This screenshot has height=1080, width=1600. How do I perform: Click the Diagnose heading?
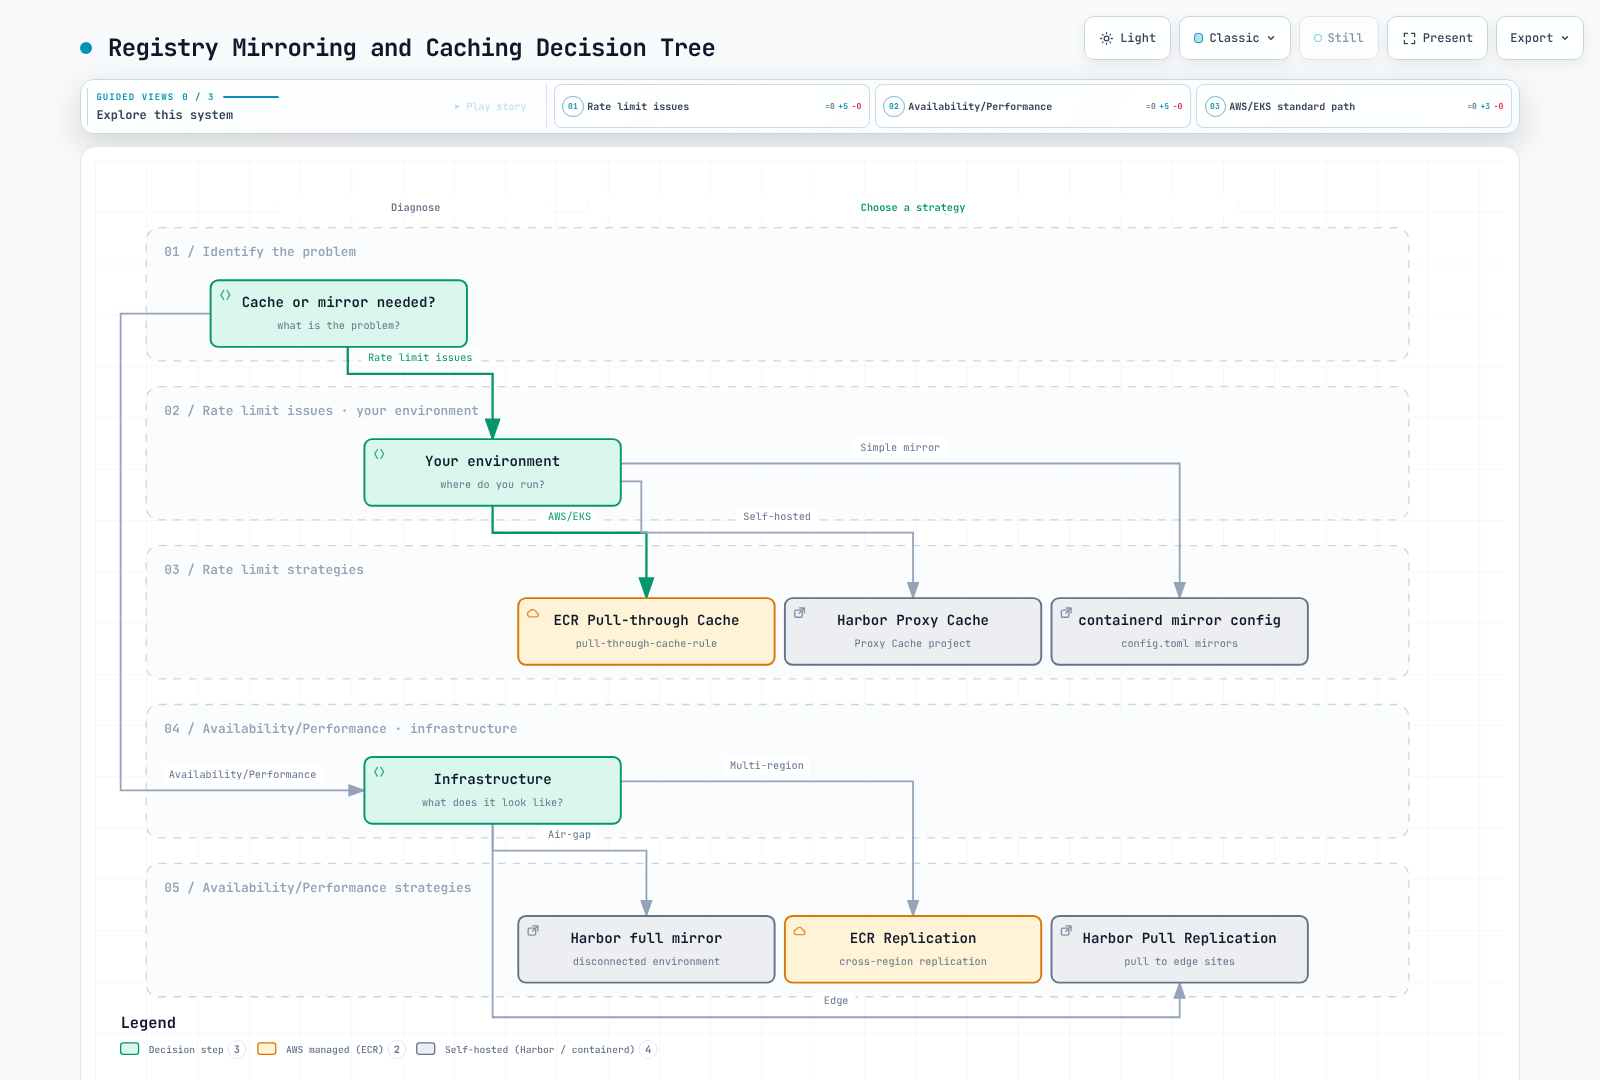coord(415,207)
